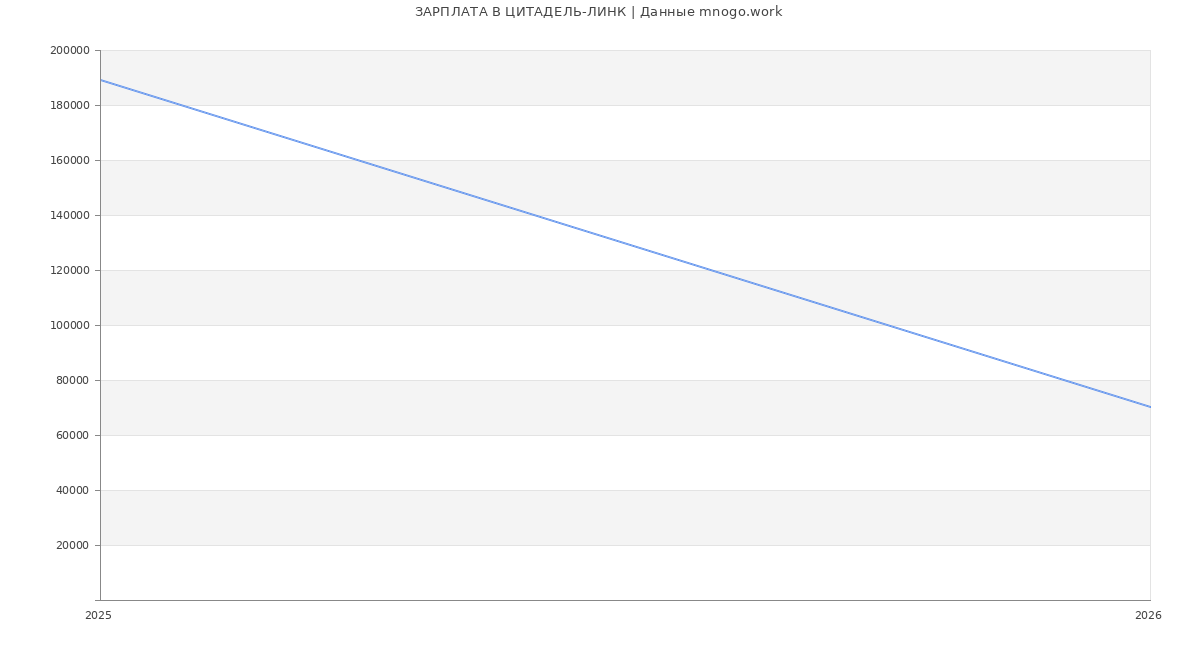1200x650 pixels.
Task: Pick the 120000 y-axis label
Action: (x=69, y=271)
